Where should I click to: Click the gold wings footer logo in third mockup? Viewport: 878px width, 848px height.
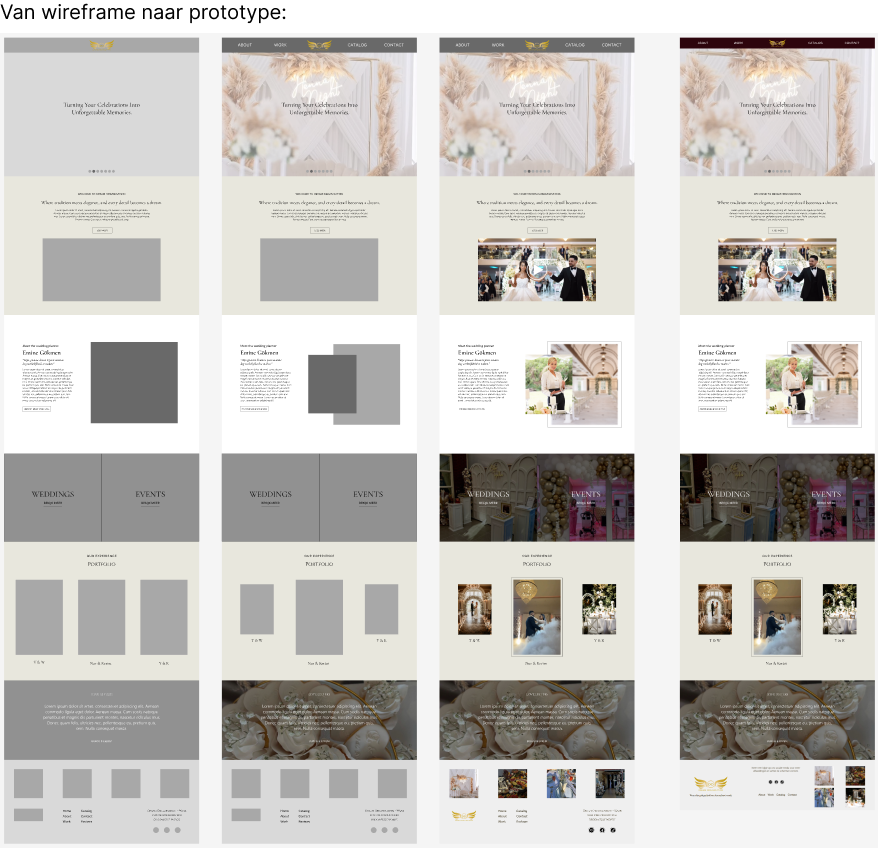463,815
